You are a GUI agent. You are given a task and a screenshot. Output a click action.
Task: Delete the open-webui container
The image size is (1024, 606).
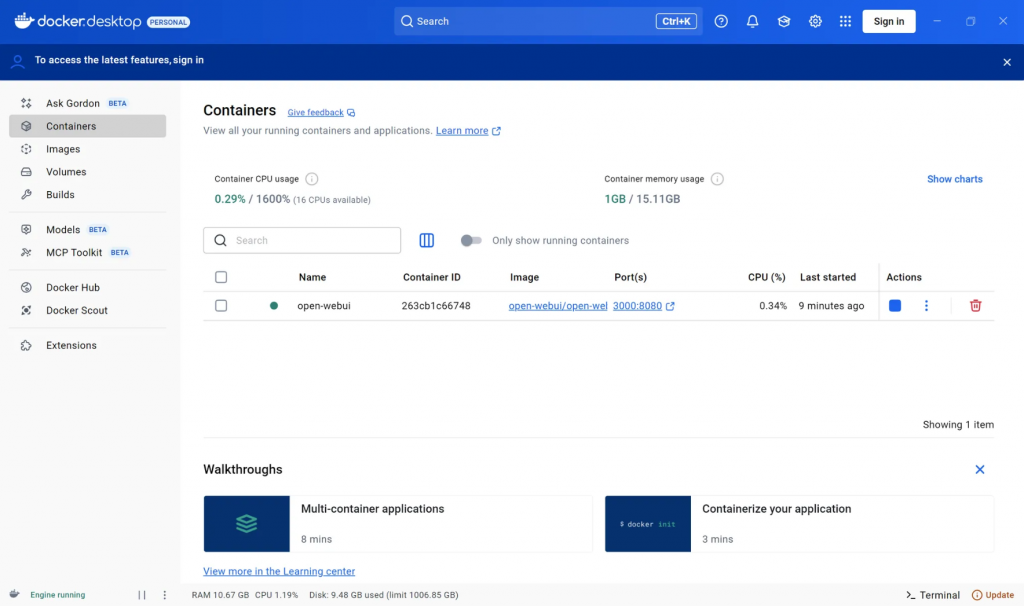coord(975,306)
